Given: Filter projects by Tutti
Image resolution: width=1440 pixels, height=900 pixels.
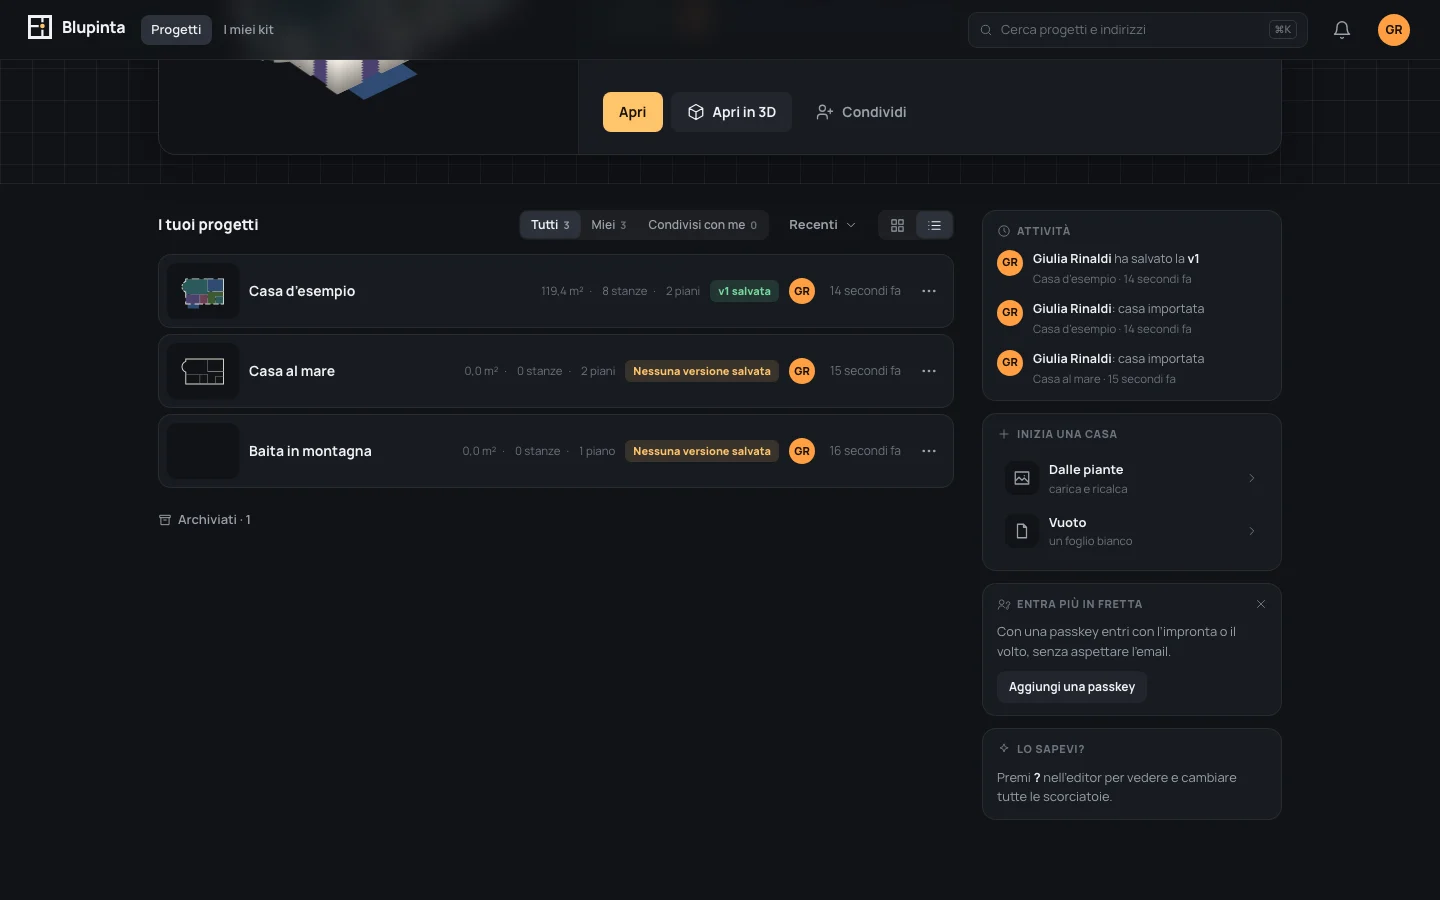Looking at the screenshot, I should pyautogui.click(x=550, y=225).
